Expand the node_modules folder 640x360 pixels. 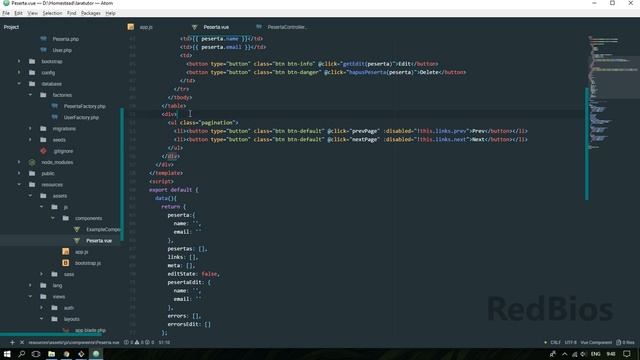click(x=19, y=162)
